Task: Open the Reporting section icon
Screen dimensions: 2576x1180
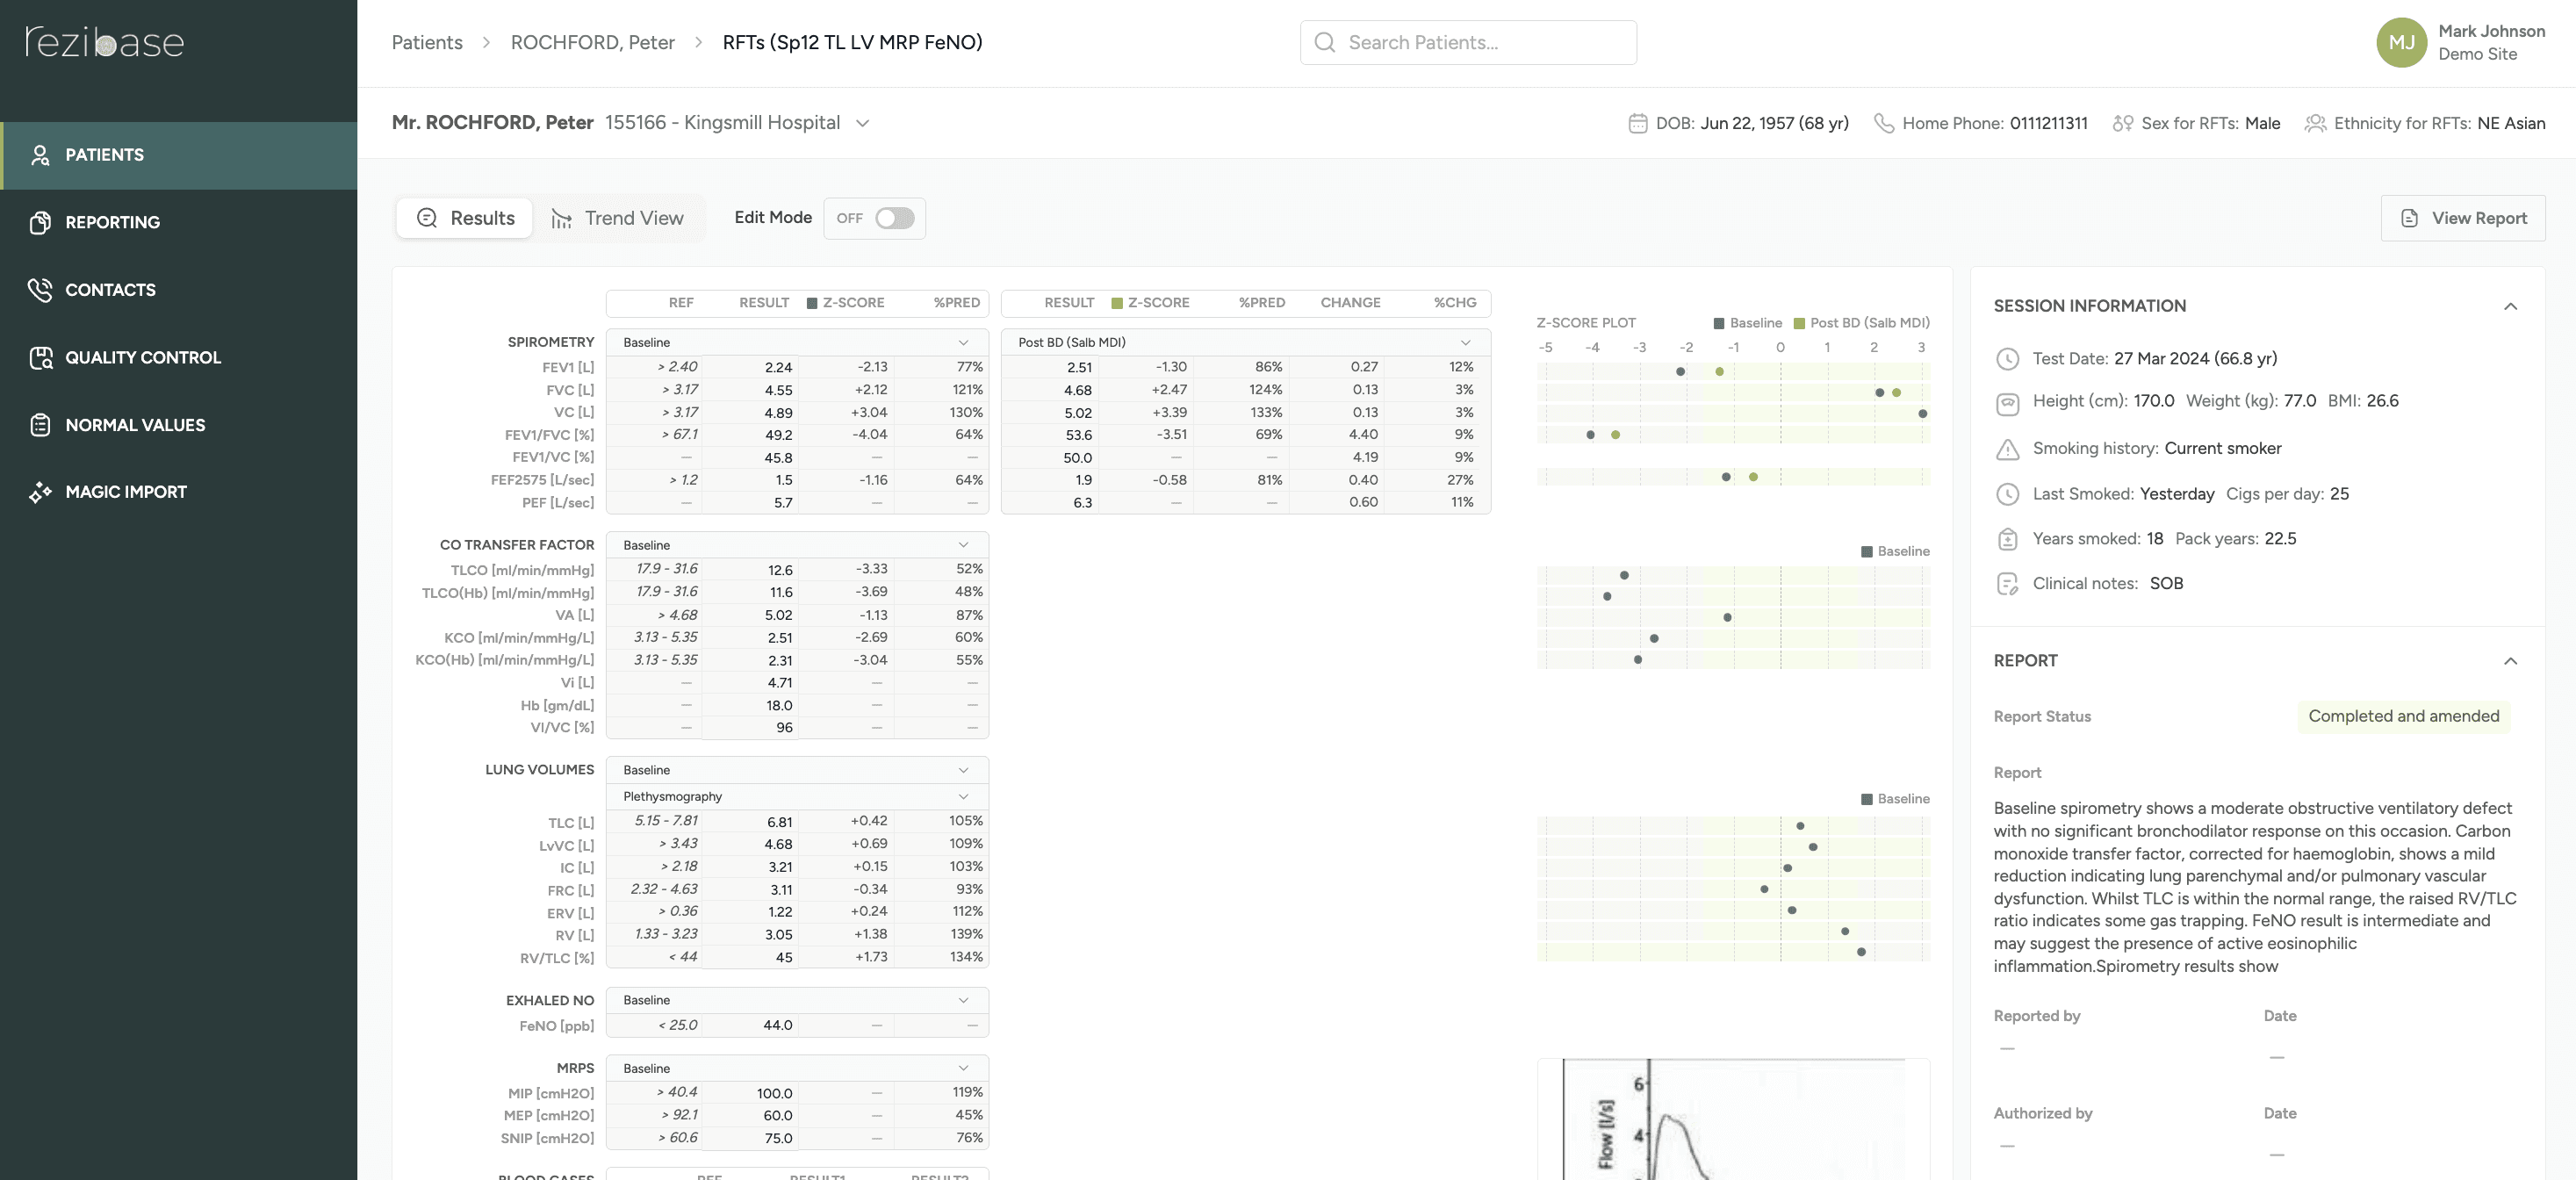Action: point(40,222)
